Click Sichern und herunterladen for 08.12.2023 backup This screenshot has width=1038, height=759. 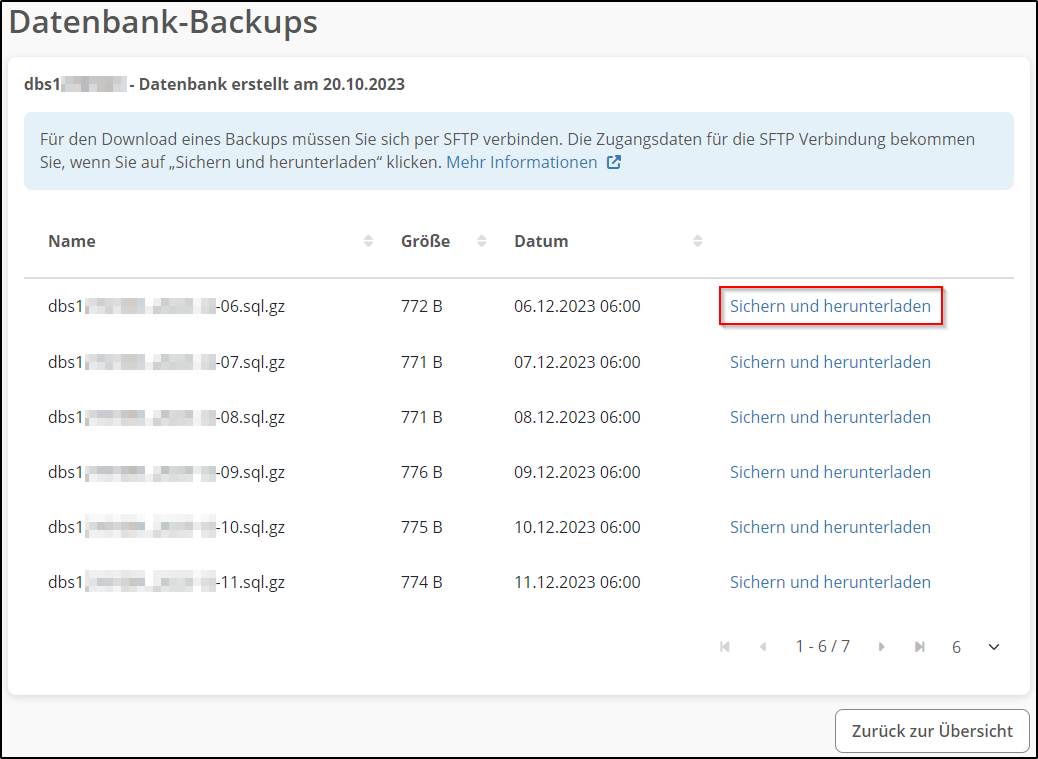coord(830,417)
